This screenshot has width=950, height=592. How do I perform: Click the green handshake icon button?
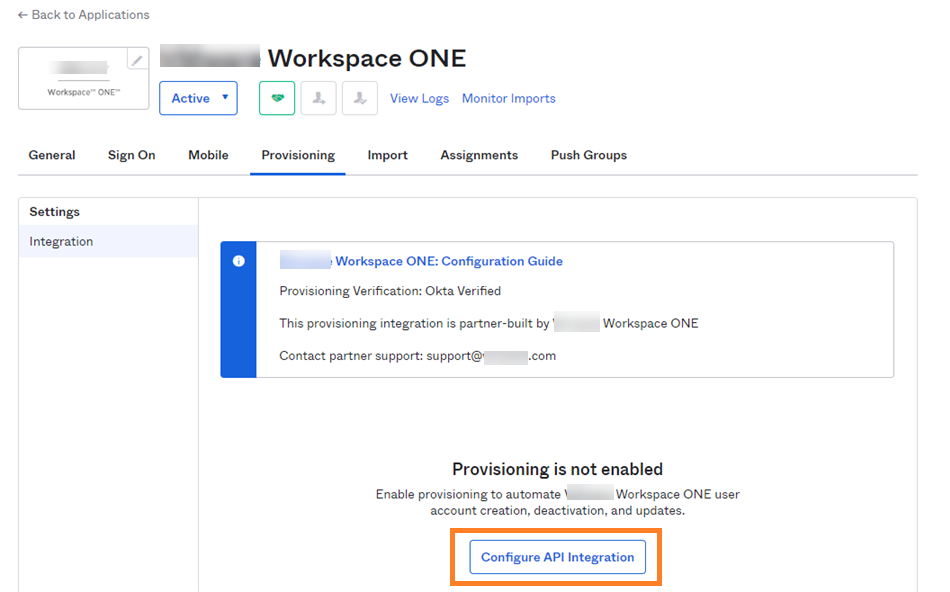277,98
